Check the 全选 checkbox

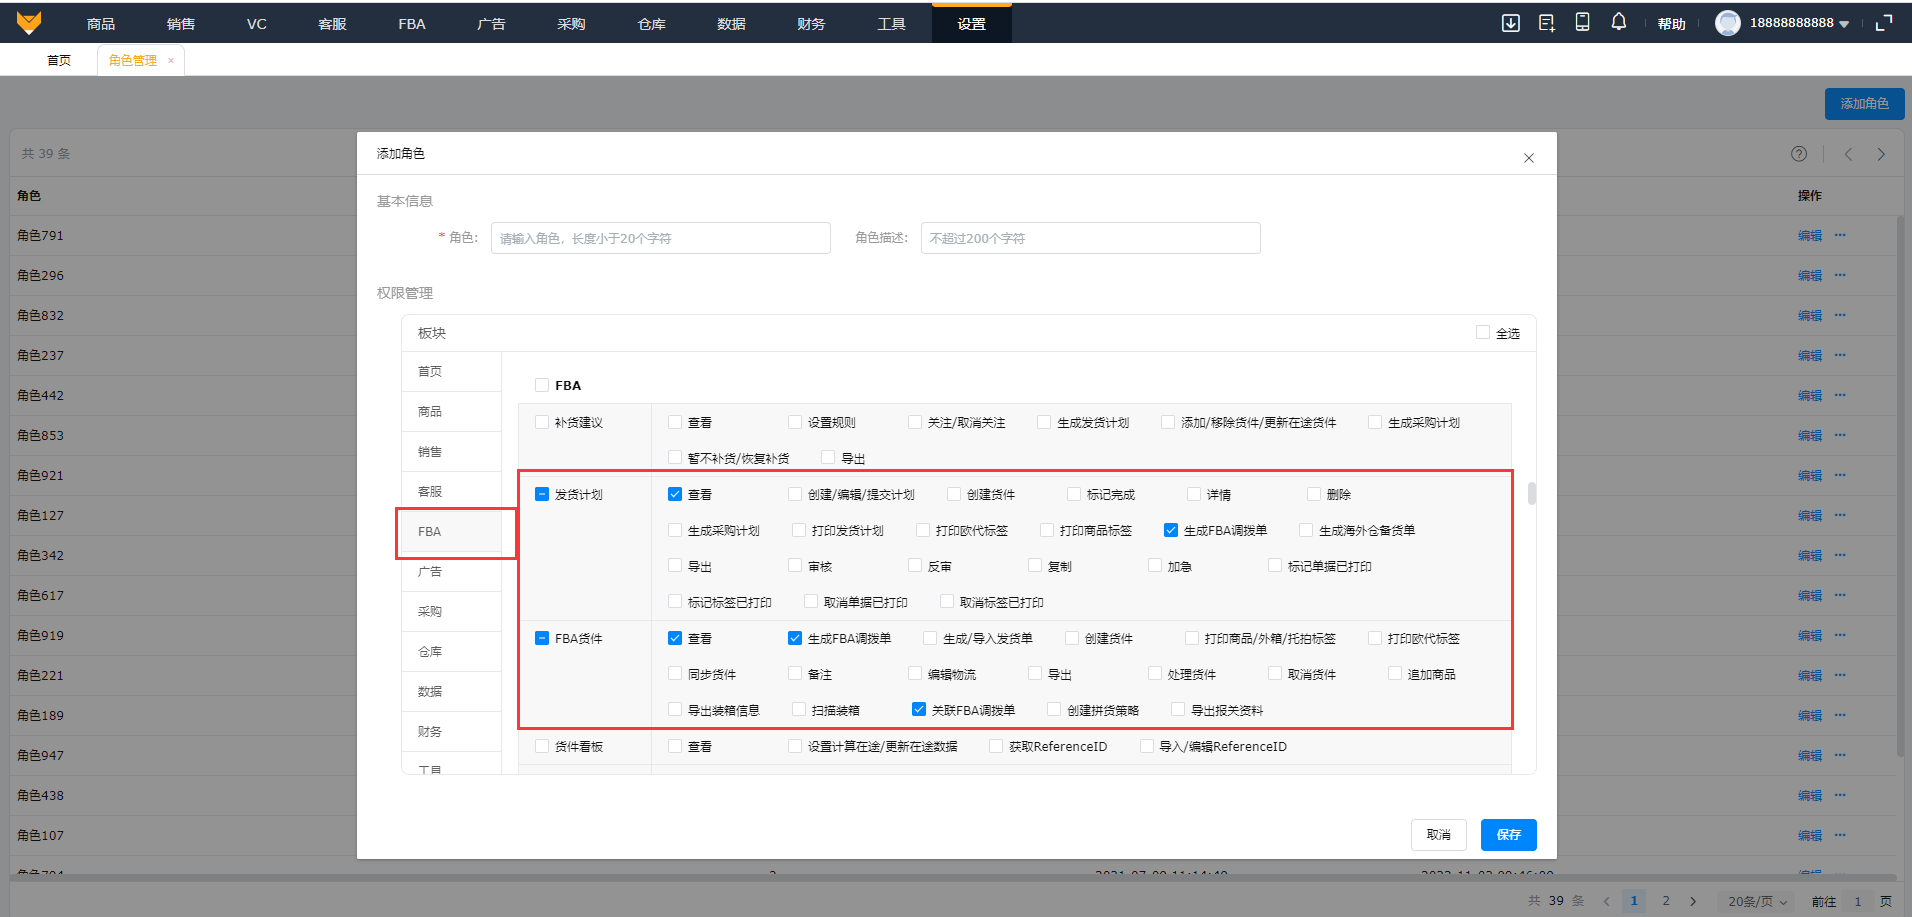(1483, 333)
